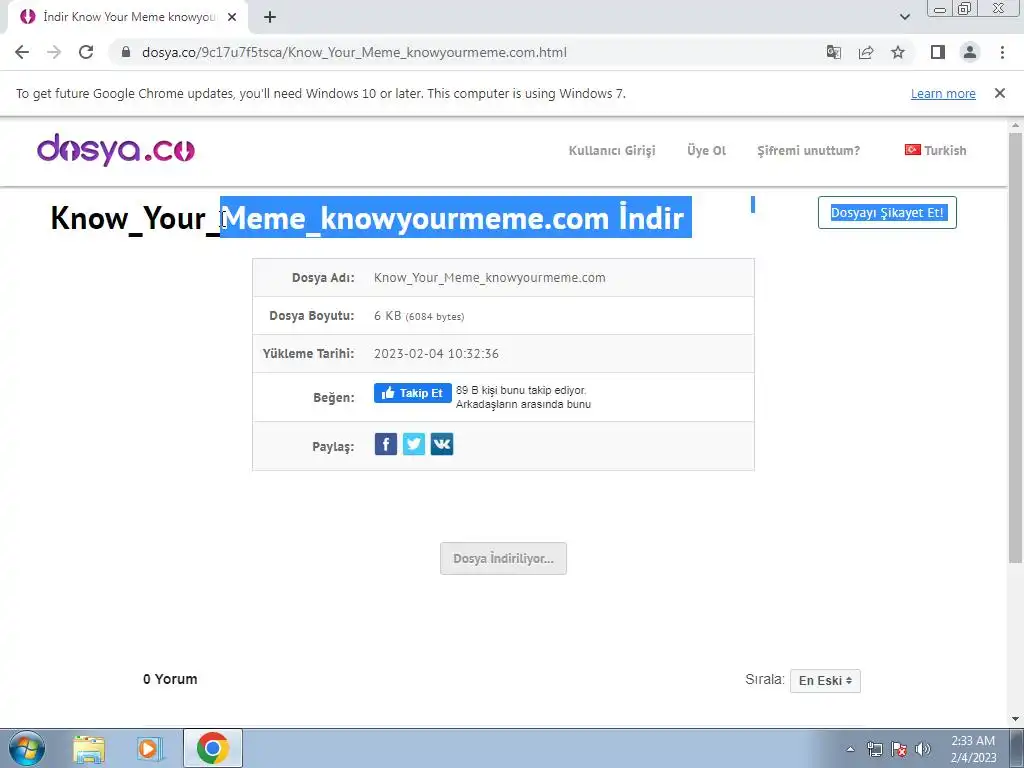
Task: Open Kullanıcı Girişi login link
Action: coord(612,150)
